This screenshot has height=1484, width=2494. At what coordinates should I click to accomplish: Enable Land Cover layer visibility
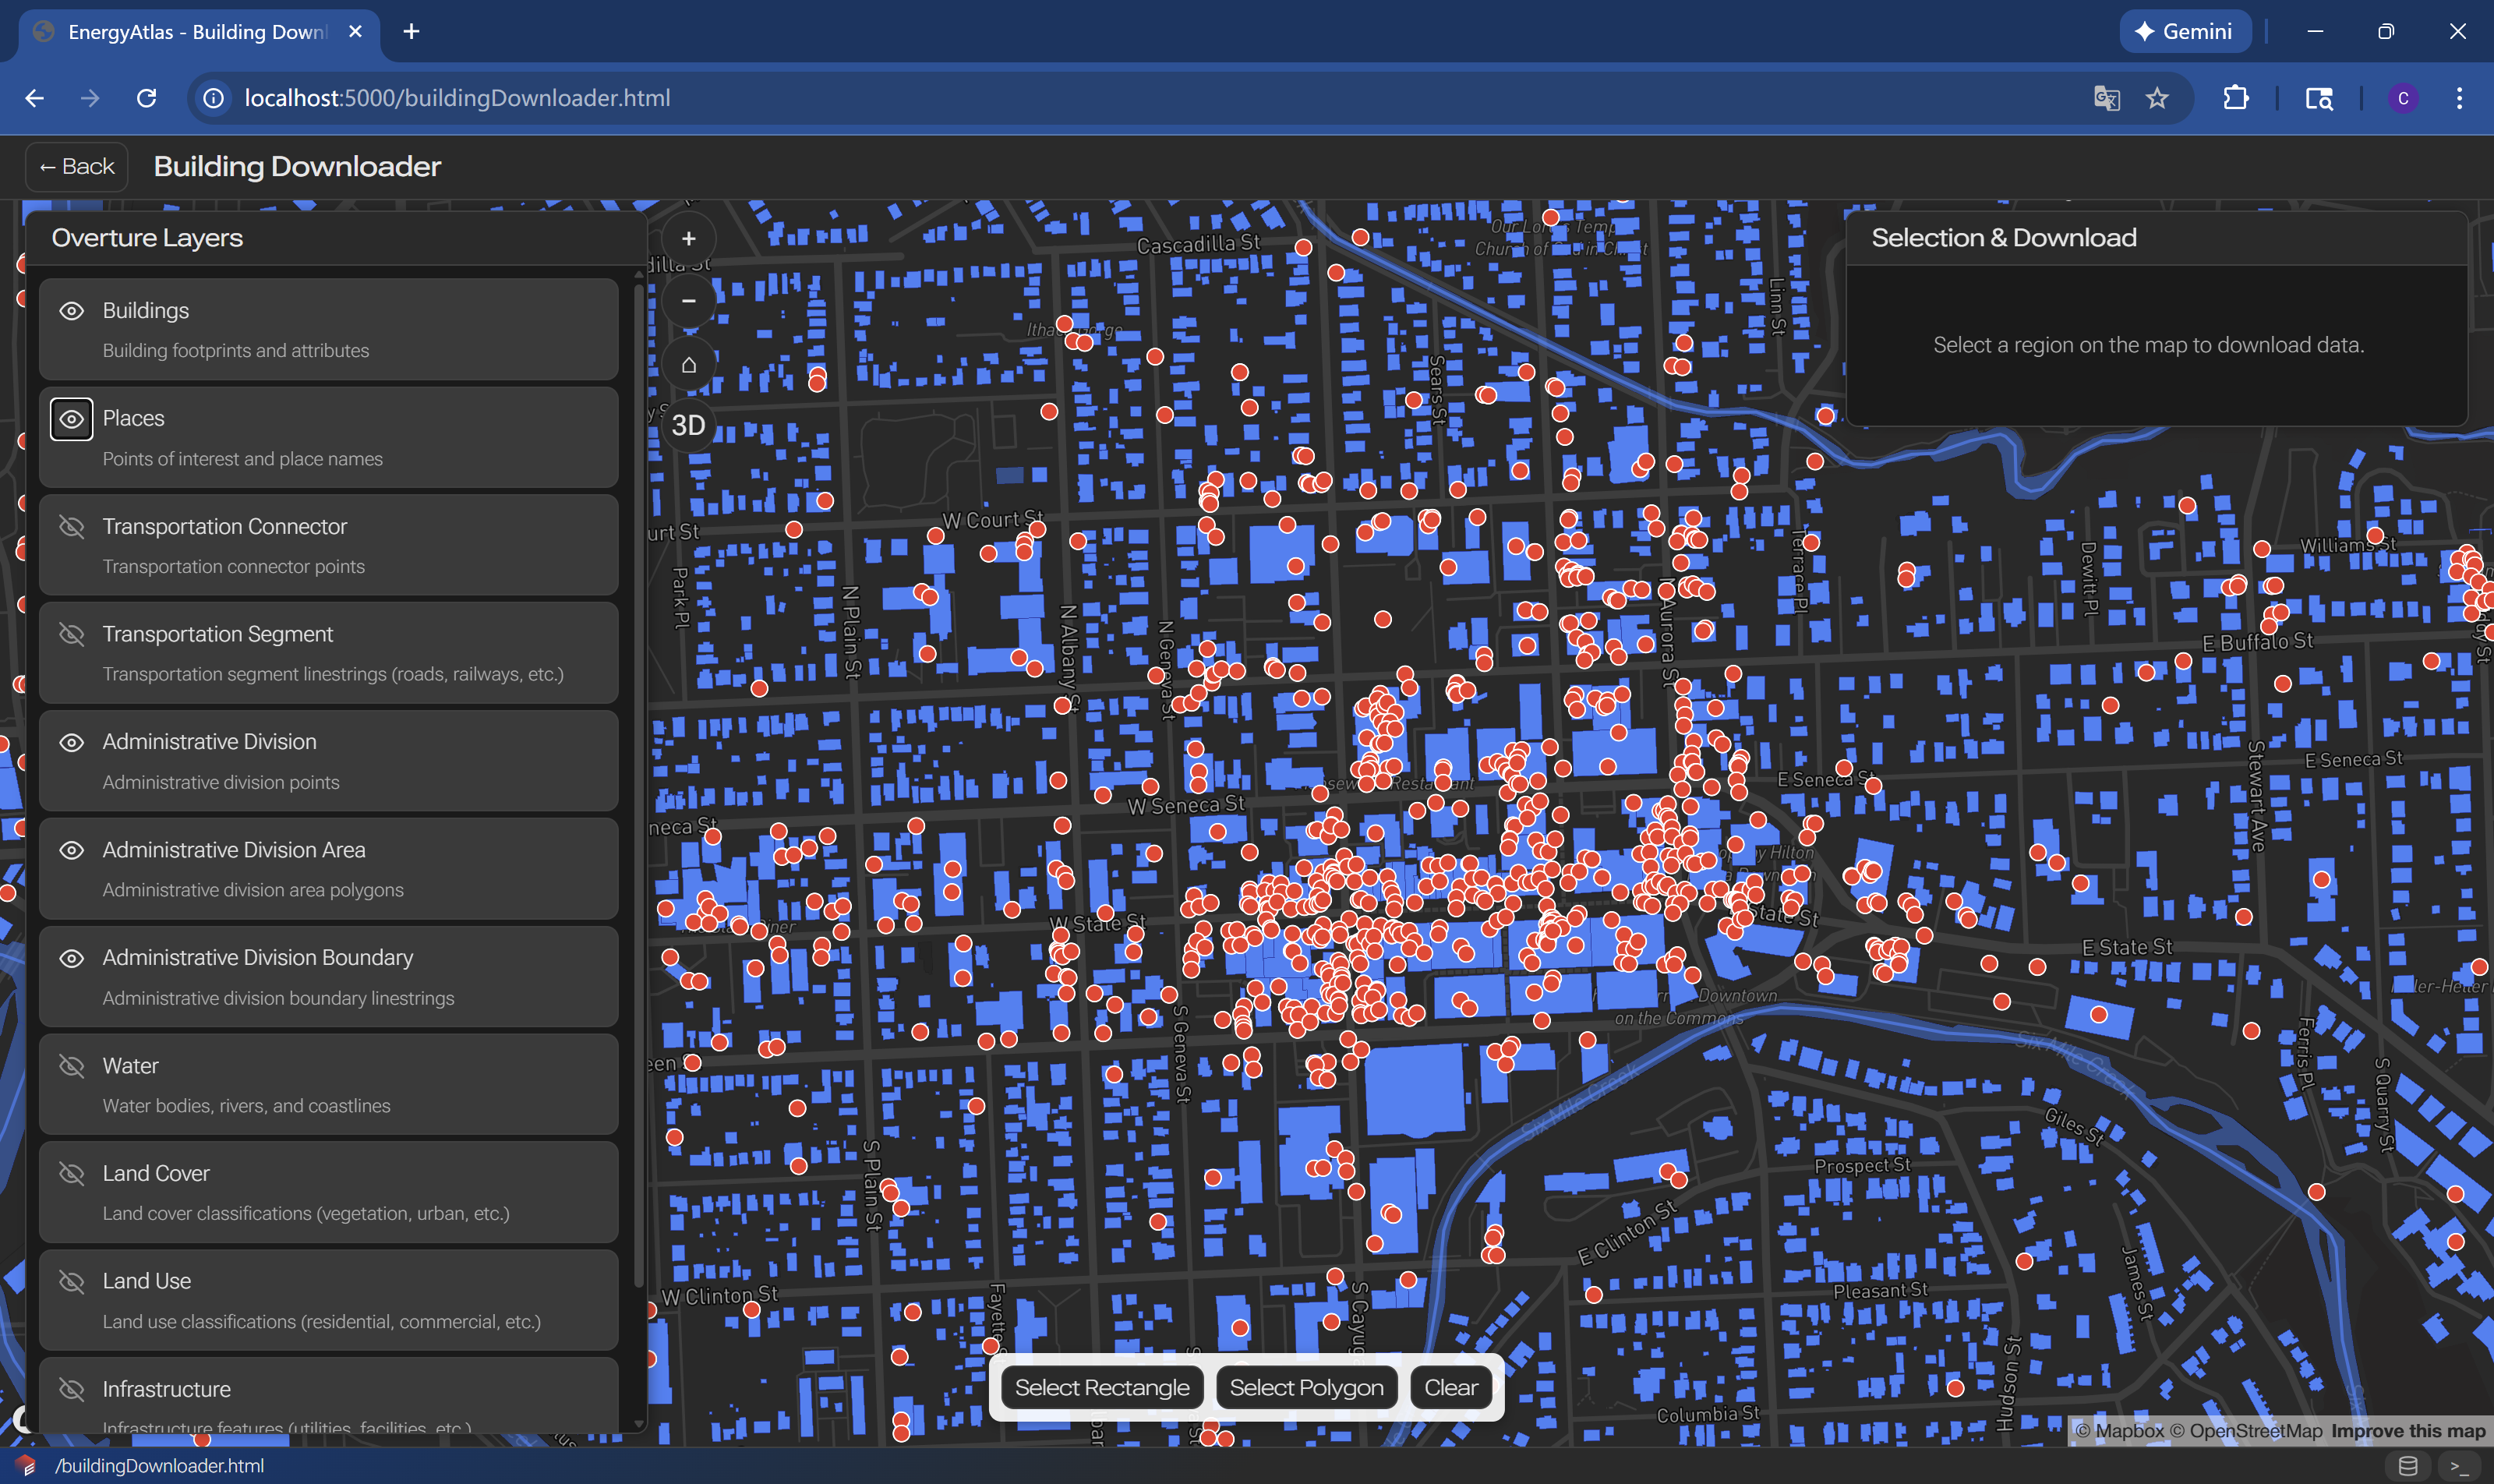[71, 1173]
